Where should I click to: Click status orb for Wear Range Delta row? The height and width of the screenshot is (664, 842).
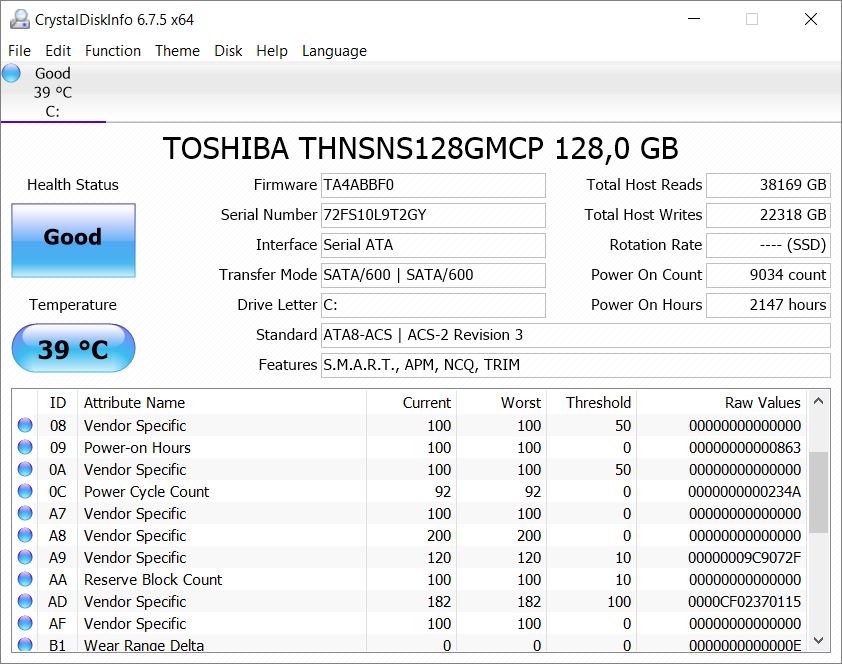coord(25,644)
